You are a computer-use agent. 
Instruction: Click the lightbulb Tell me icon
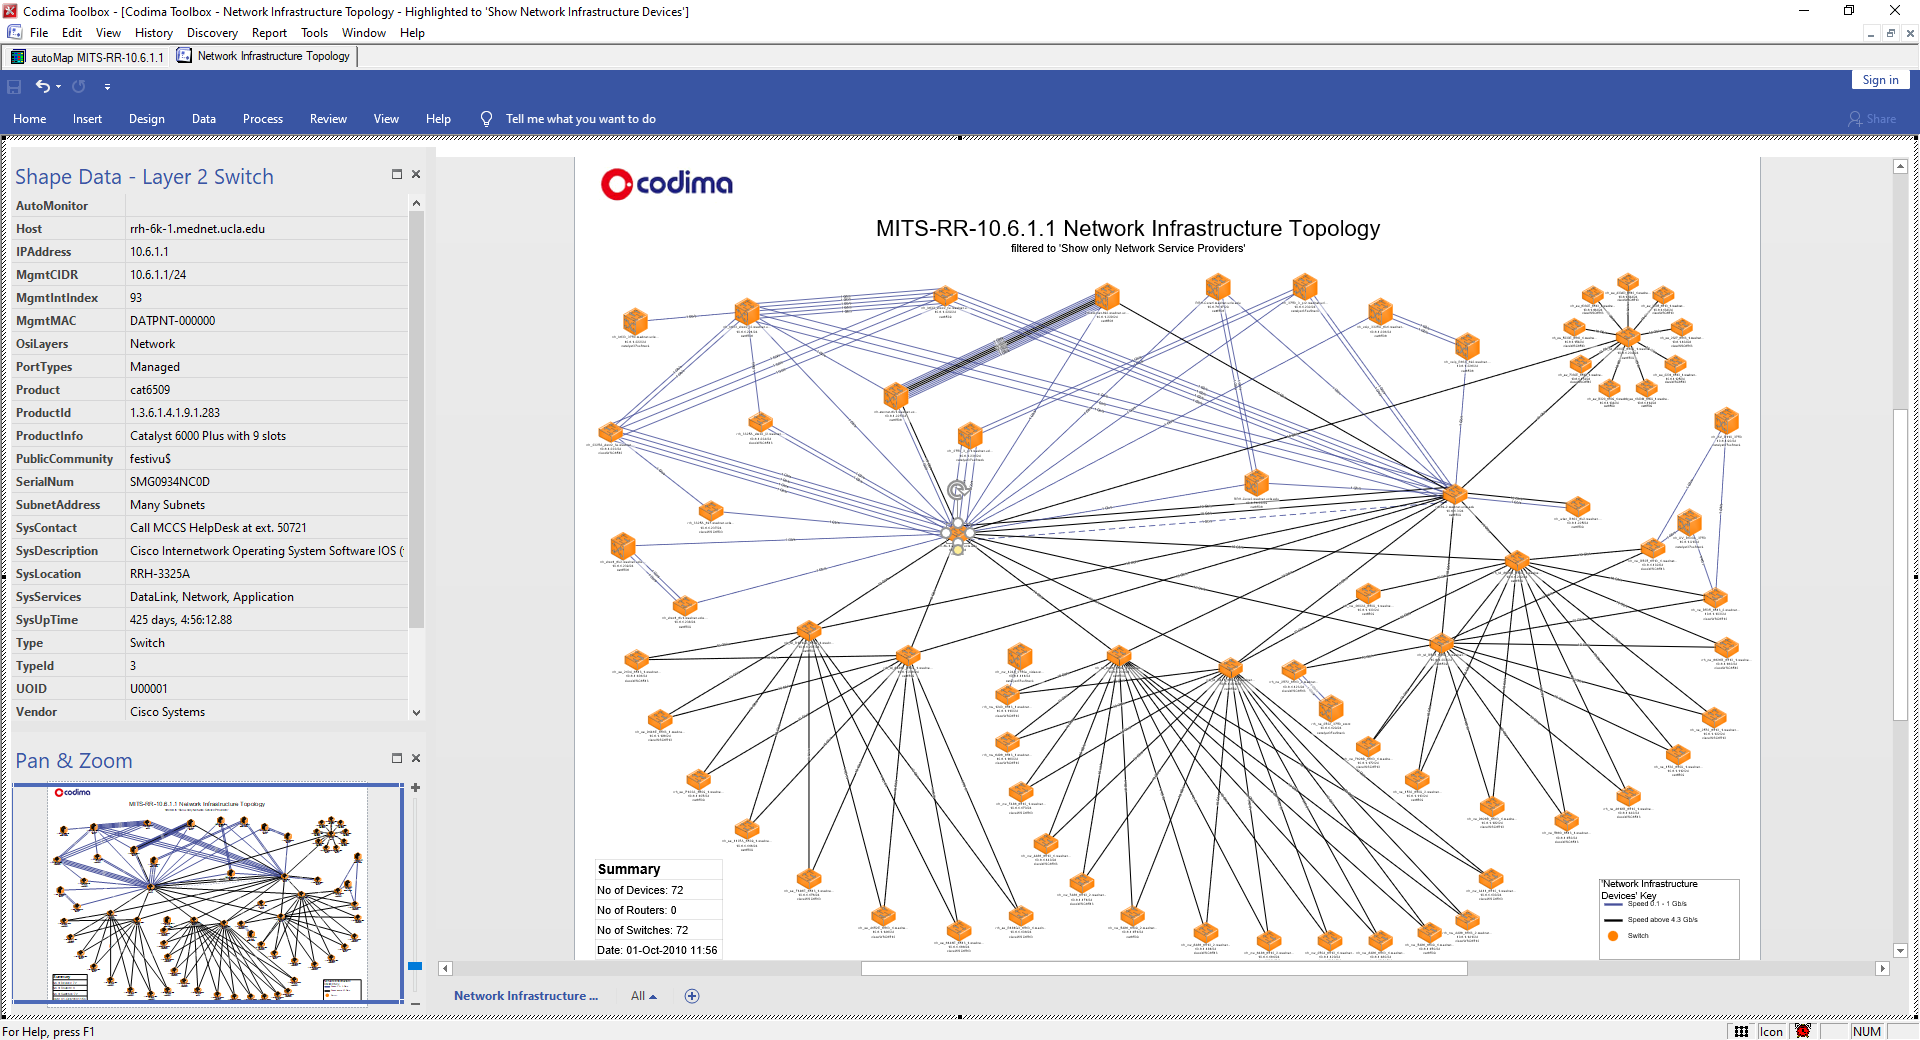click(486, 119)
